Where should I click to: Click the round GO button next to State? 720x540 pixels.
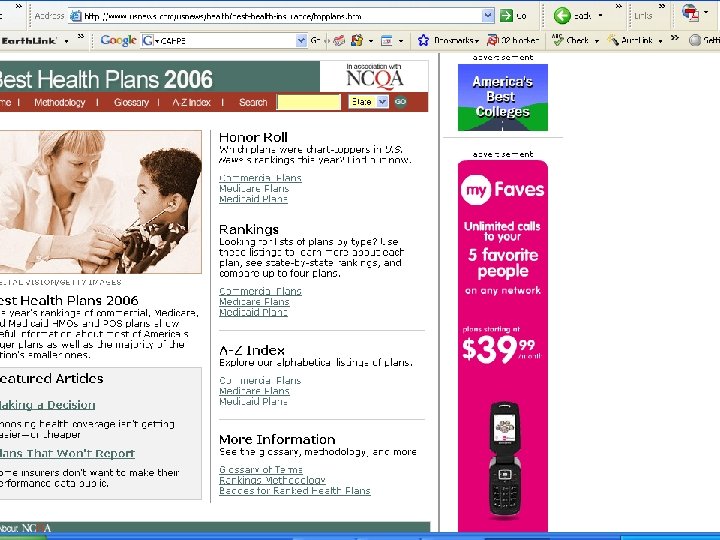[x=400, y=102]
